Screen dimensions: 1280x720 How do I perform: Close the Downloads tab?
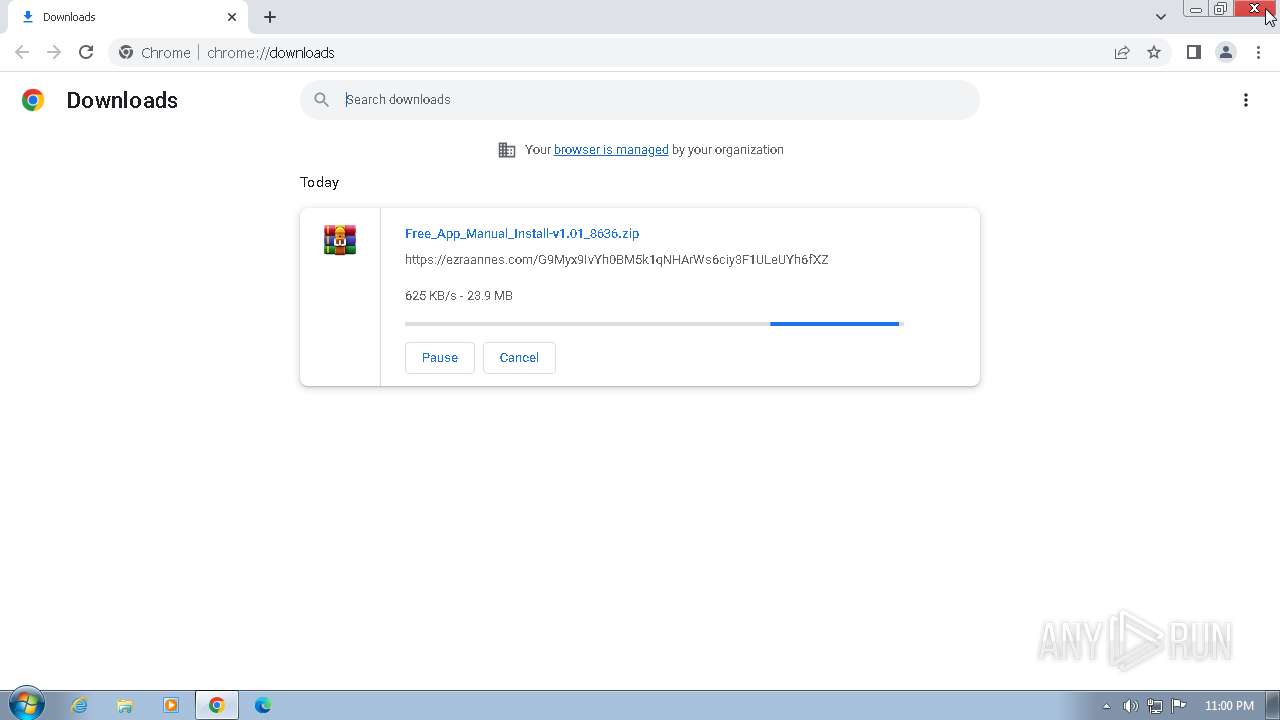coord(232,17)
